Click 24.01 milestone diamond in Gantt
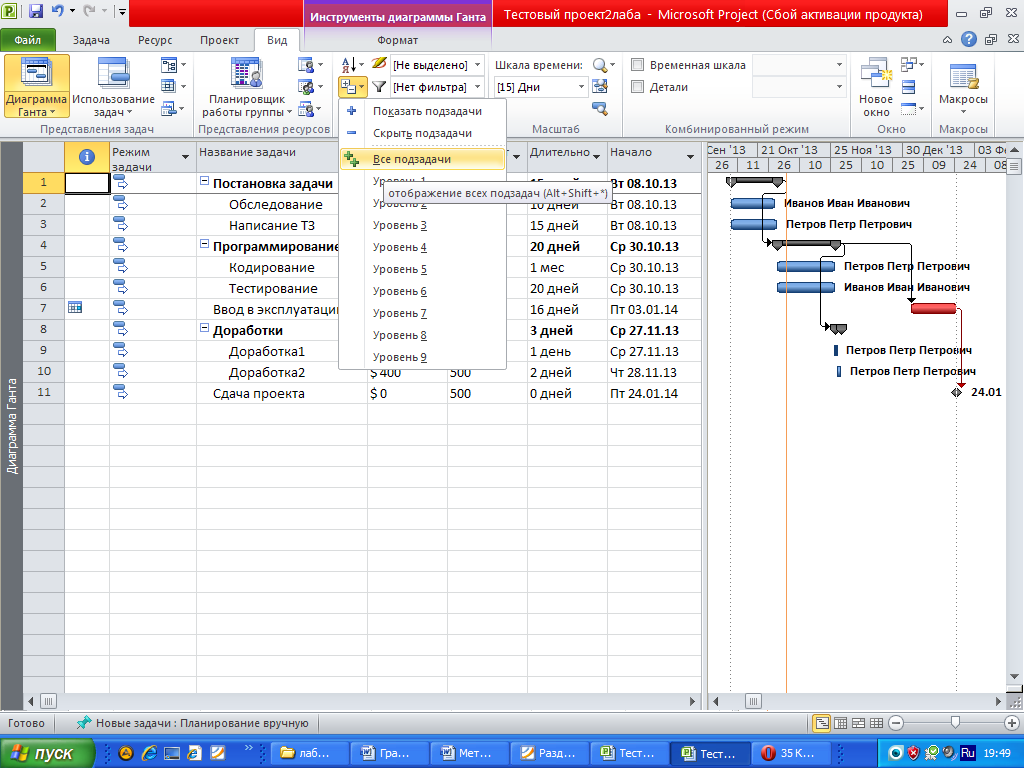Screen dimensions: 1024x768 (957, 392)
